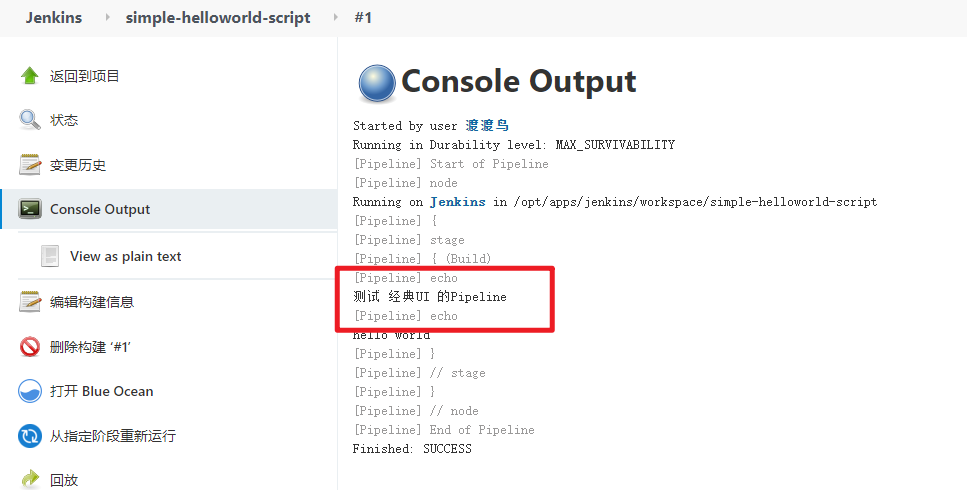
Task: Expand the breadcrumb arrow after Jenkins
Action: click(x=108, y=17)
